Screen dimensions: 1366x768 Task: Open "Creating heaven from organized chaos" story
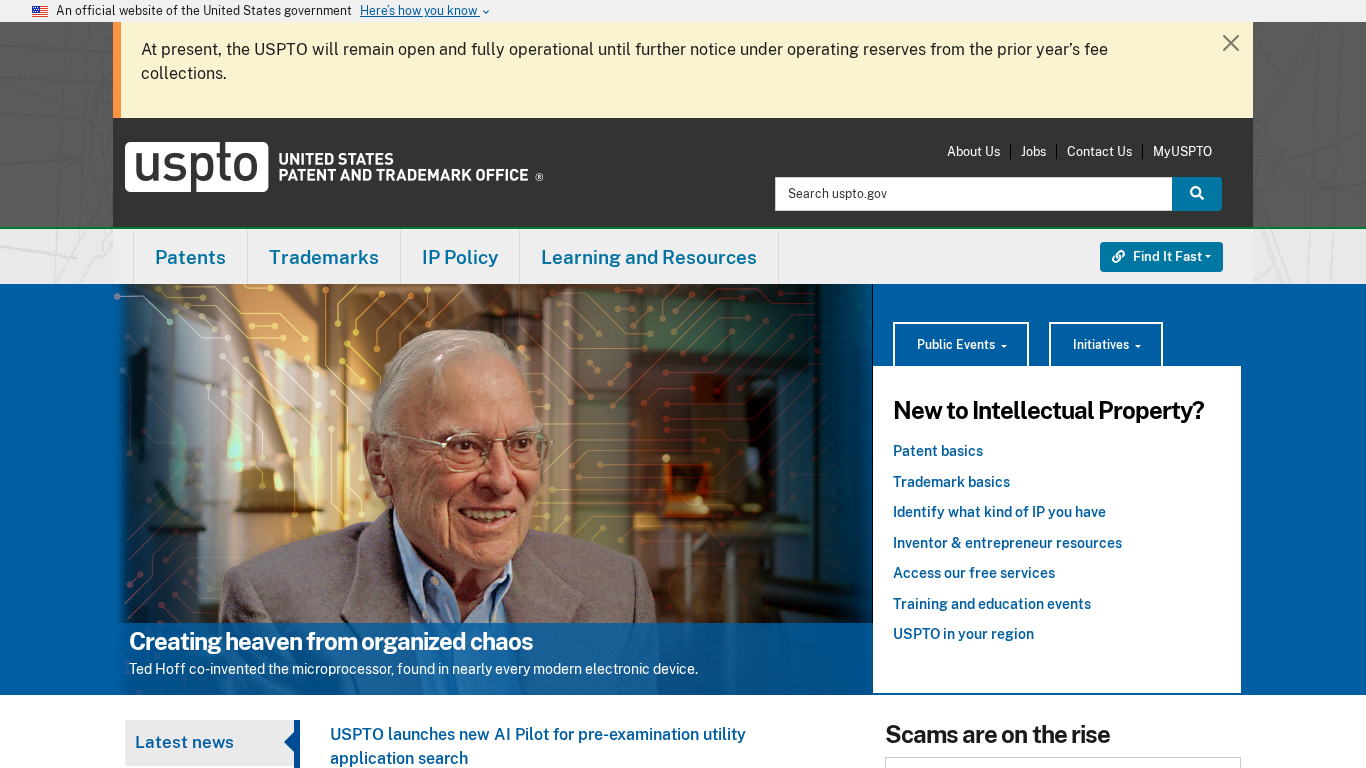pos(331,641)
